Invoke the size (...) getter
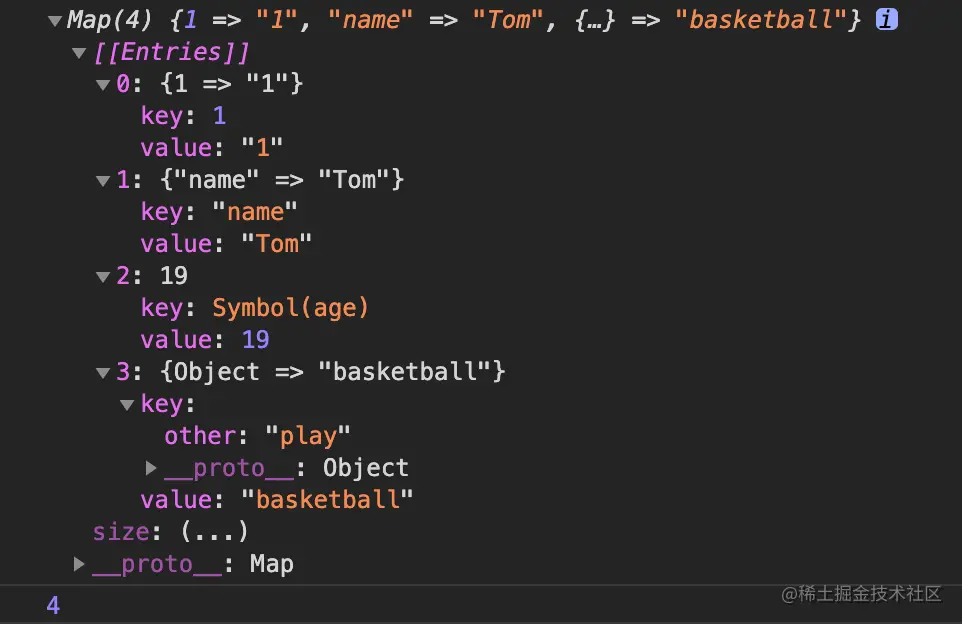 pos(214,531)
